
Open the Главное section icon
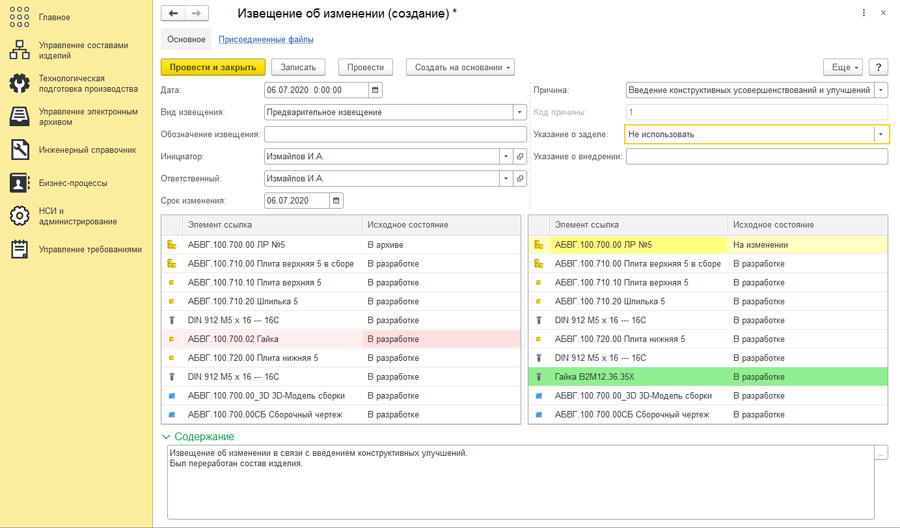(x=19, y=17)
